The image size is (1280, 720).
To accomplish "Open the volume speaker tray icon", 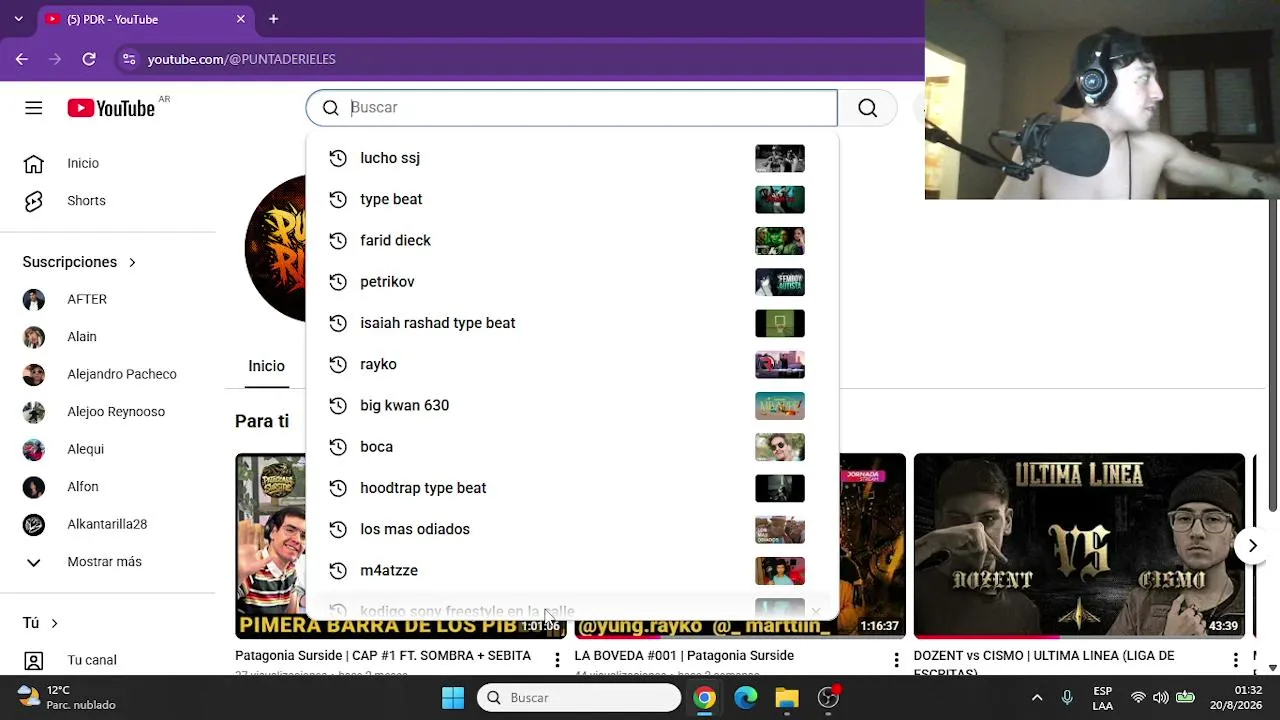I will [x=1161, y=698].
